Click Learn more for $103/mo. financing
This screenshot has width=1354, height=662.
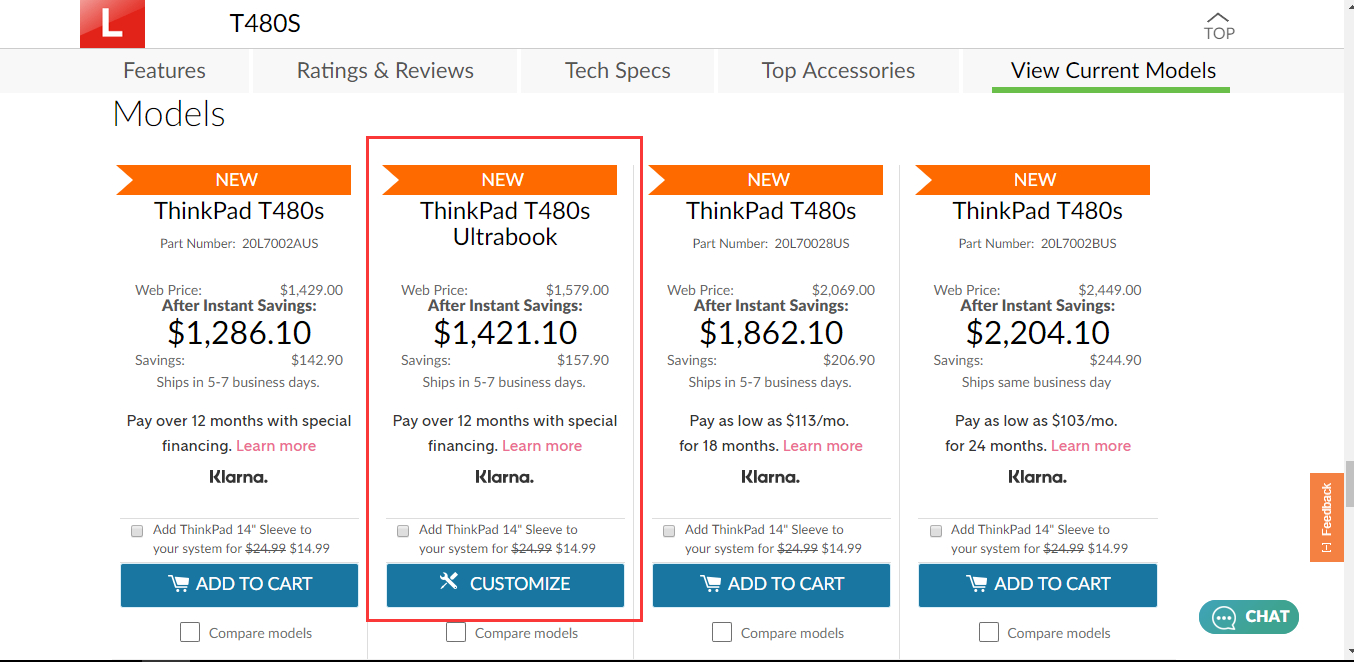[1090, 446]
